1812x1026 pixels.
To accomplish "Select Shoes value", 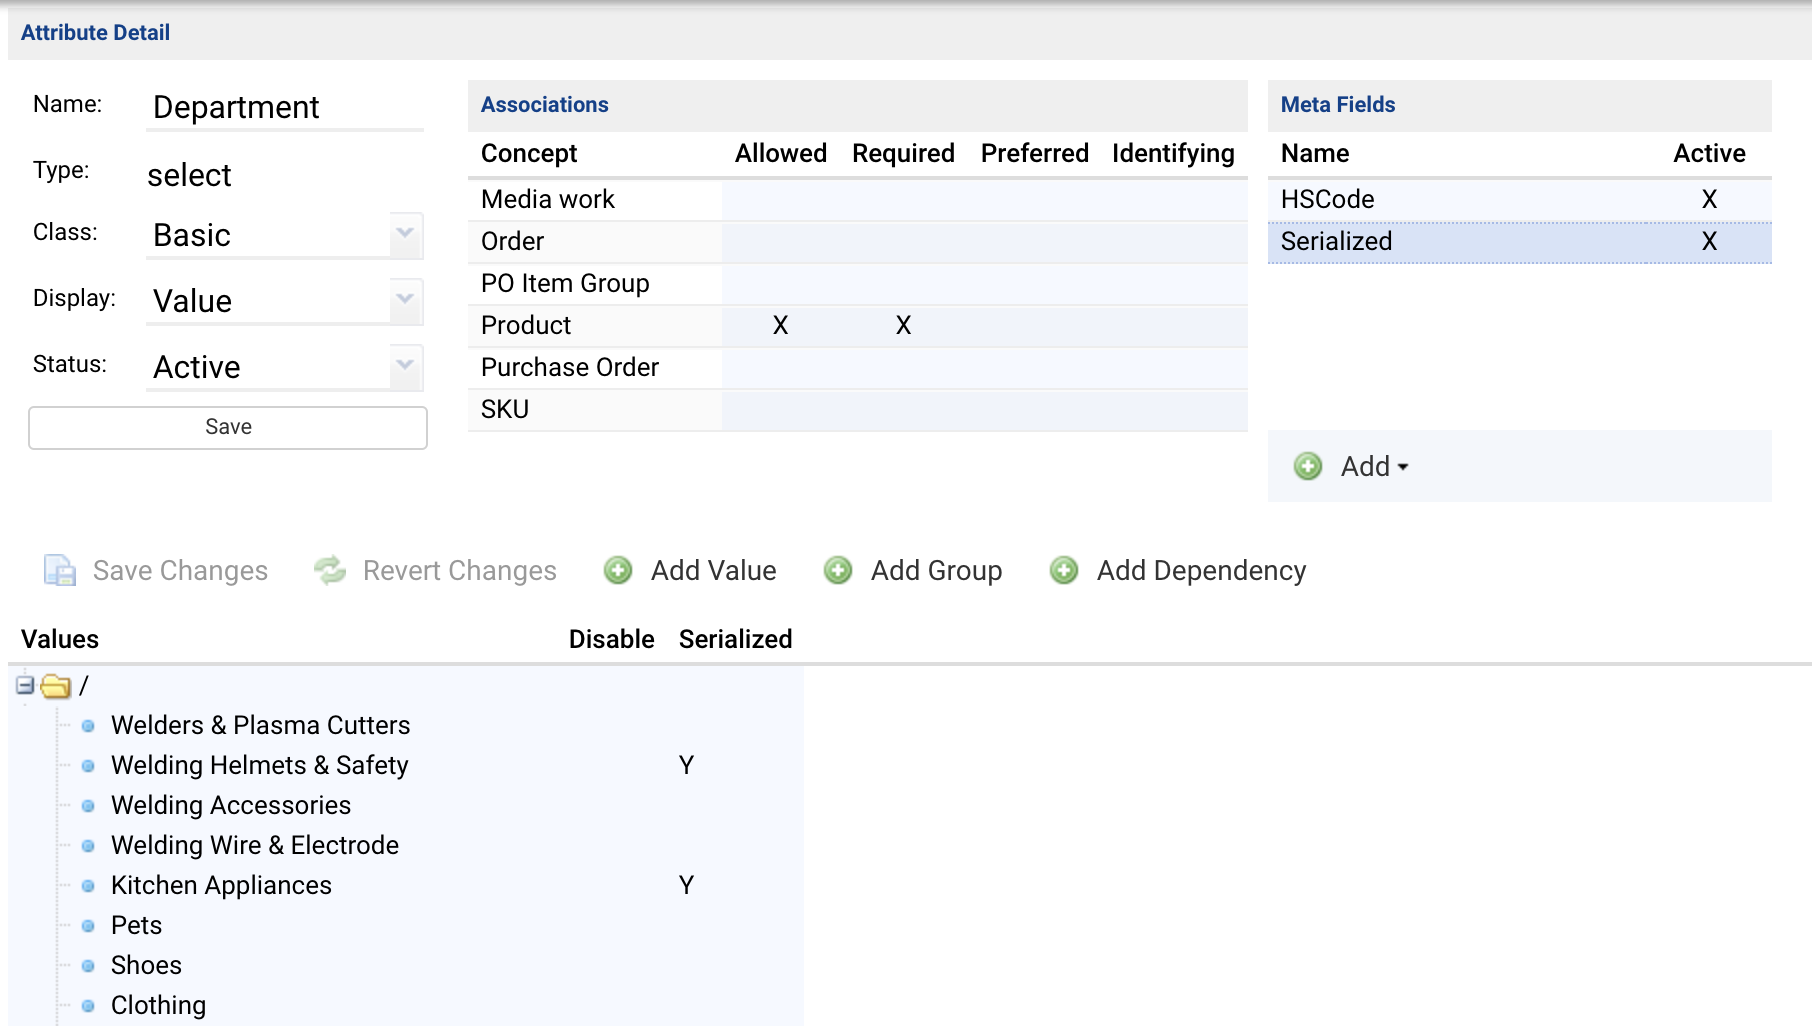I will [146, 965].
